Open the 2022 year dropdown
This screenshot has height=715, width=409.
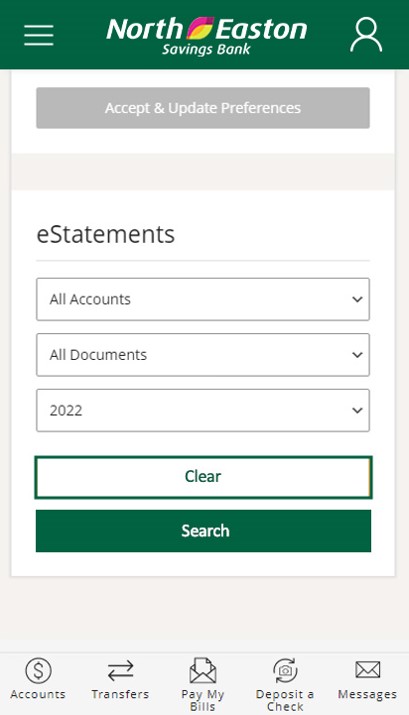[x=203, y=410]
